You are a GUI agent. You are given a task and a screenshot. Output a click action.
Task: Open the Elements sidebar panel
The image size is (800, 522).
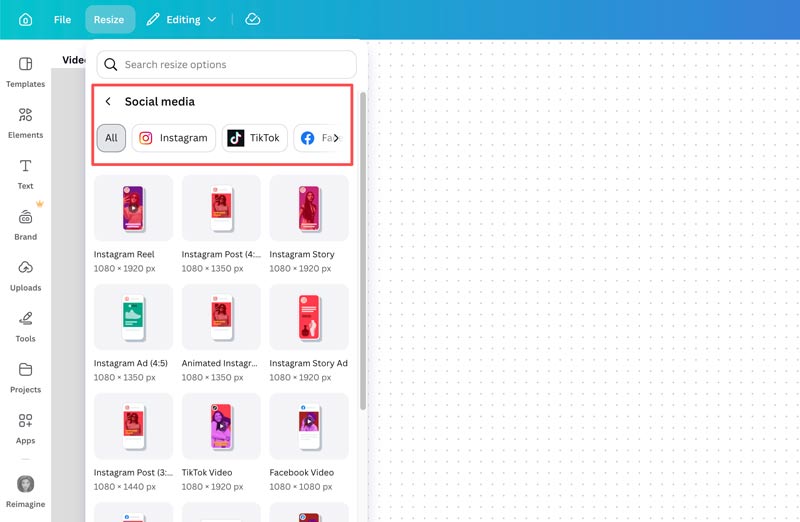(x=26, y=123)
